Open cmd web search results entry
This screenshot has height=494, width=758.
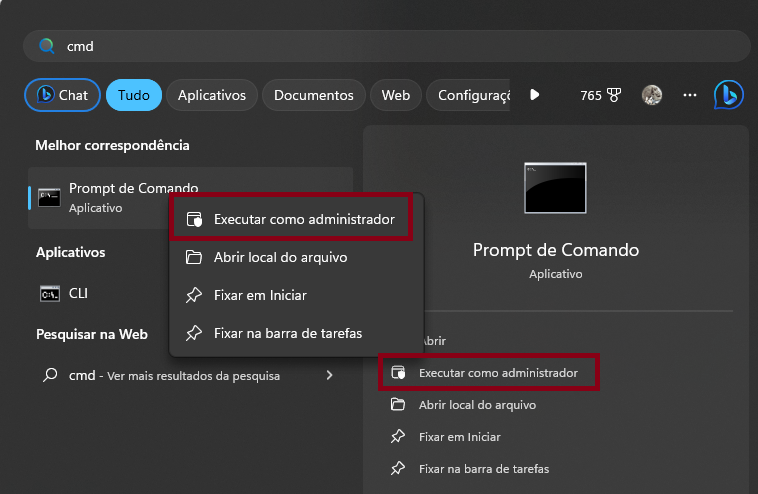[x=190, y=375]
